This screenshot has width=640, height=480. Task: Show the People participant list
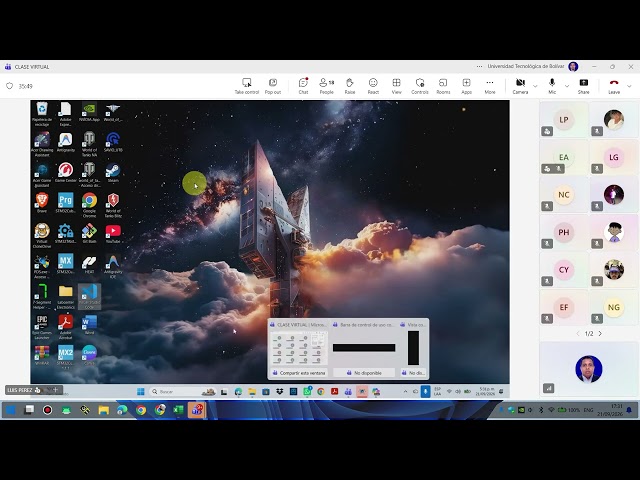[327, 86]
